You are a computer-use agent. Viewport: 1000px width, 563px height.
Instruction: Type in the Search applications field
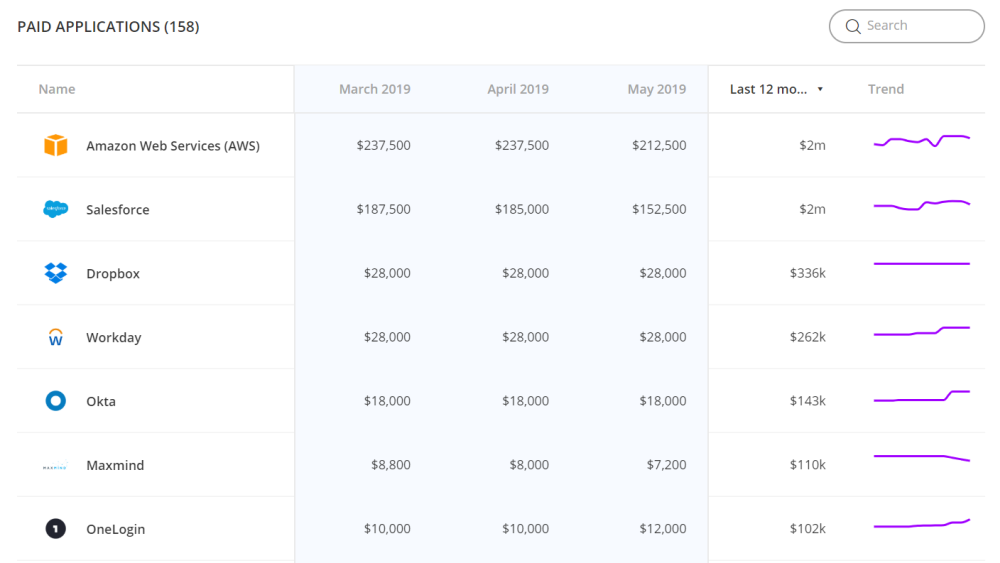(x=918, y=26)
